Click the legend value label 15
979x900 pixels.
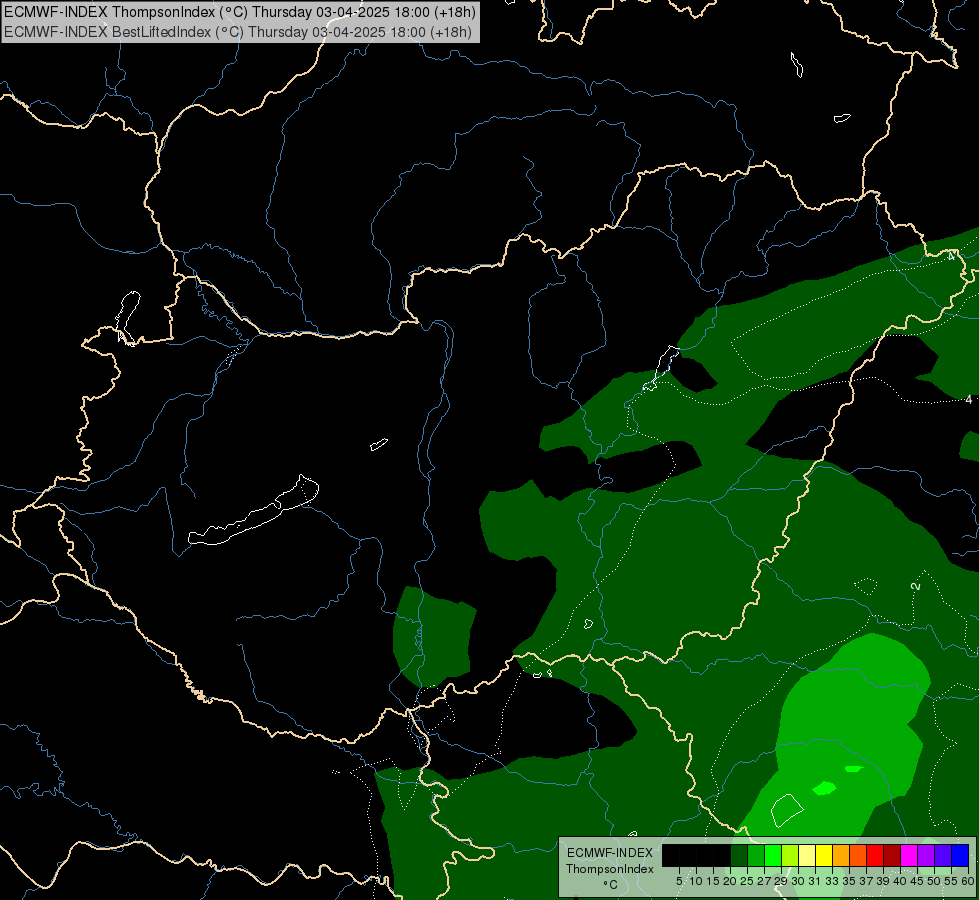713,881
